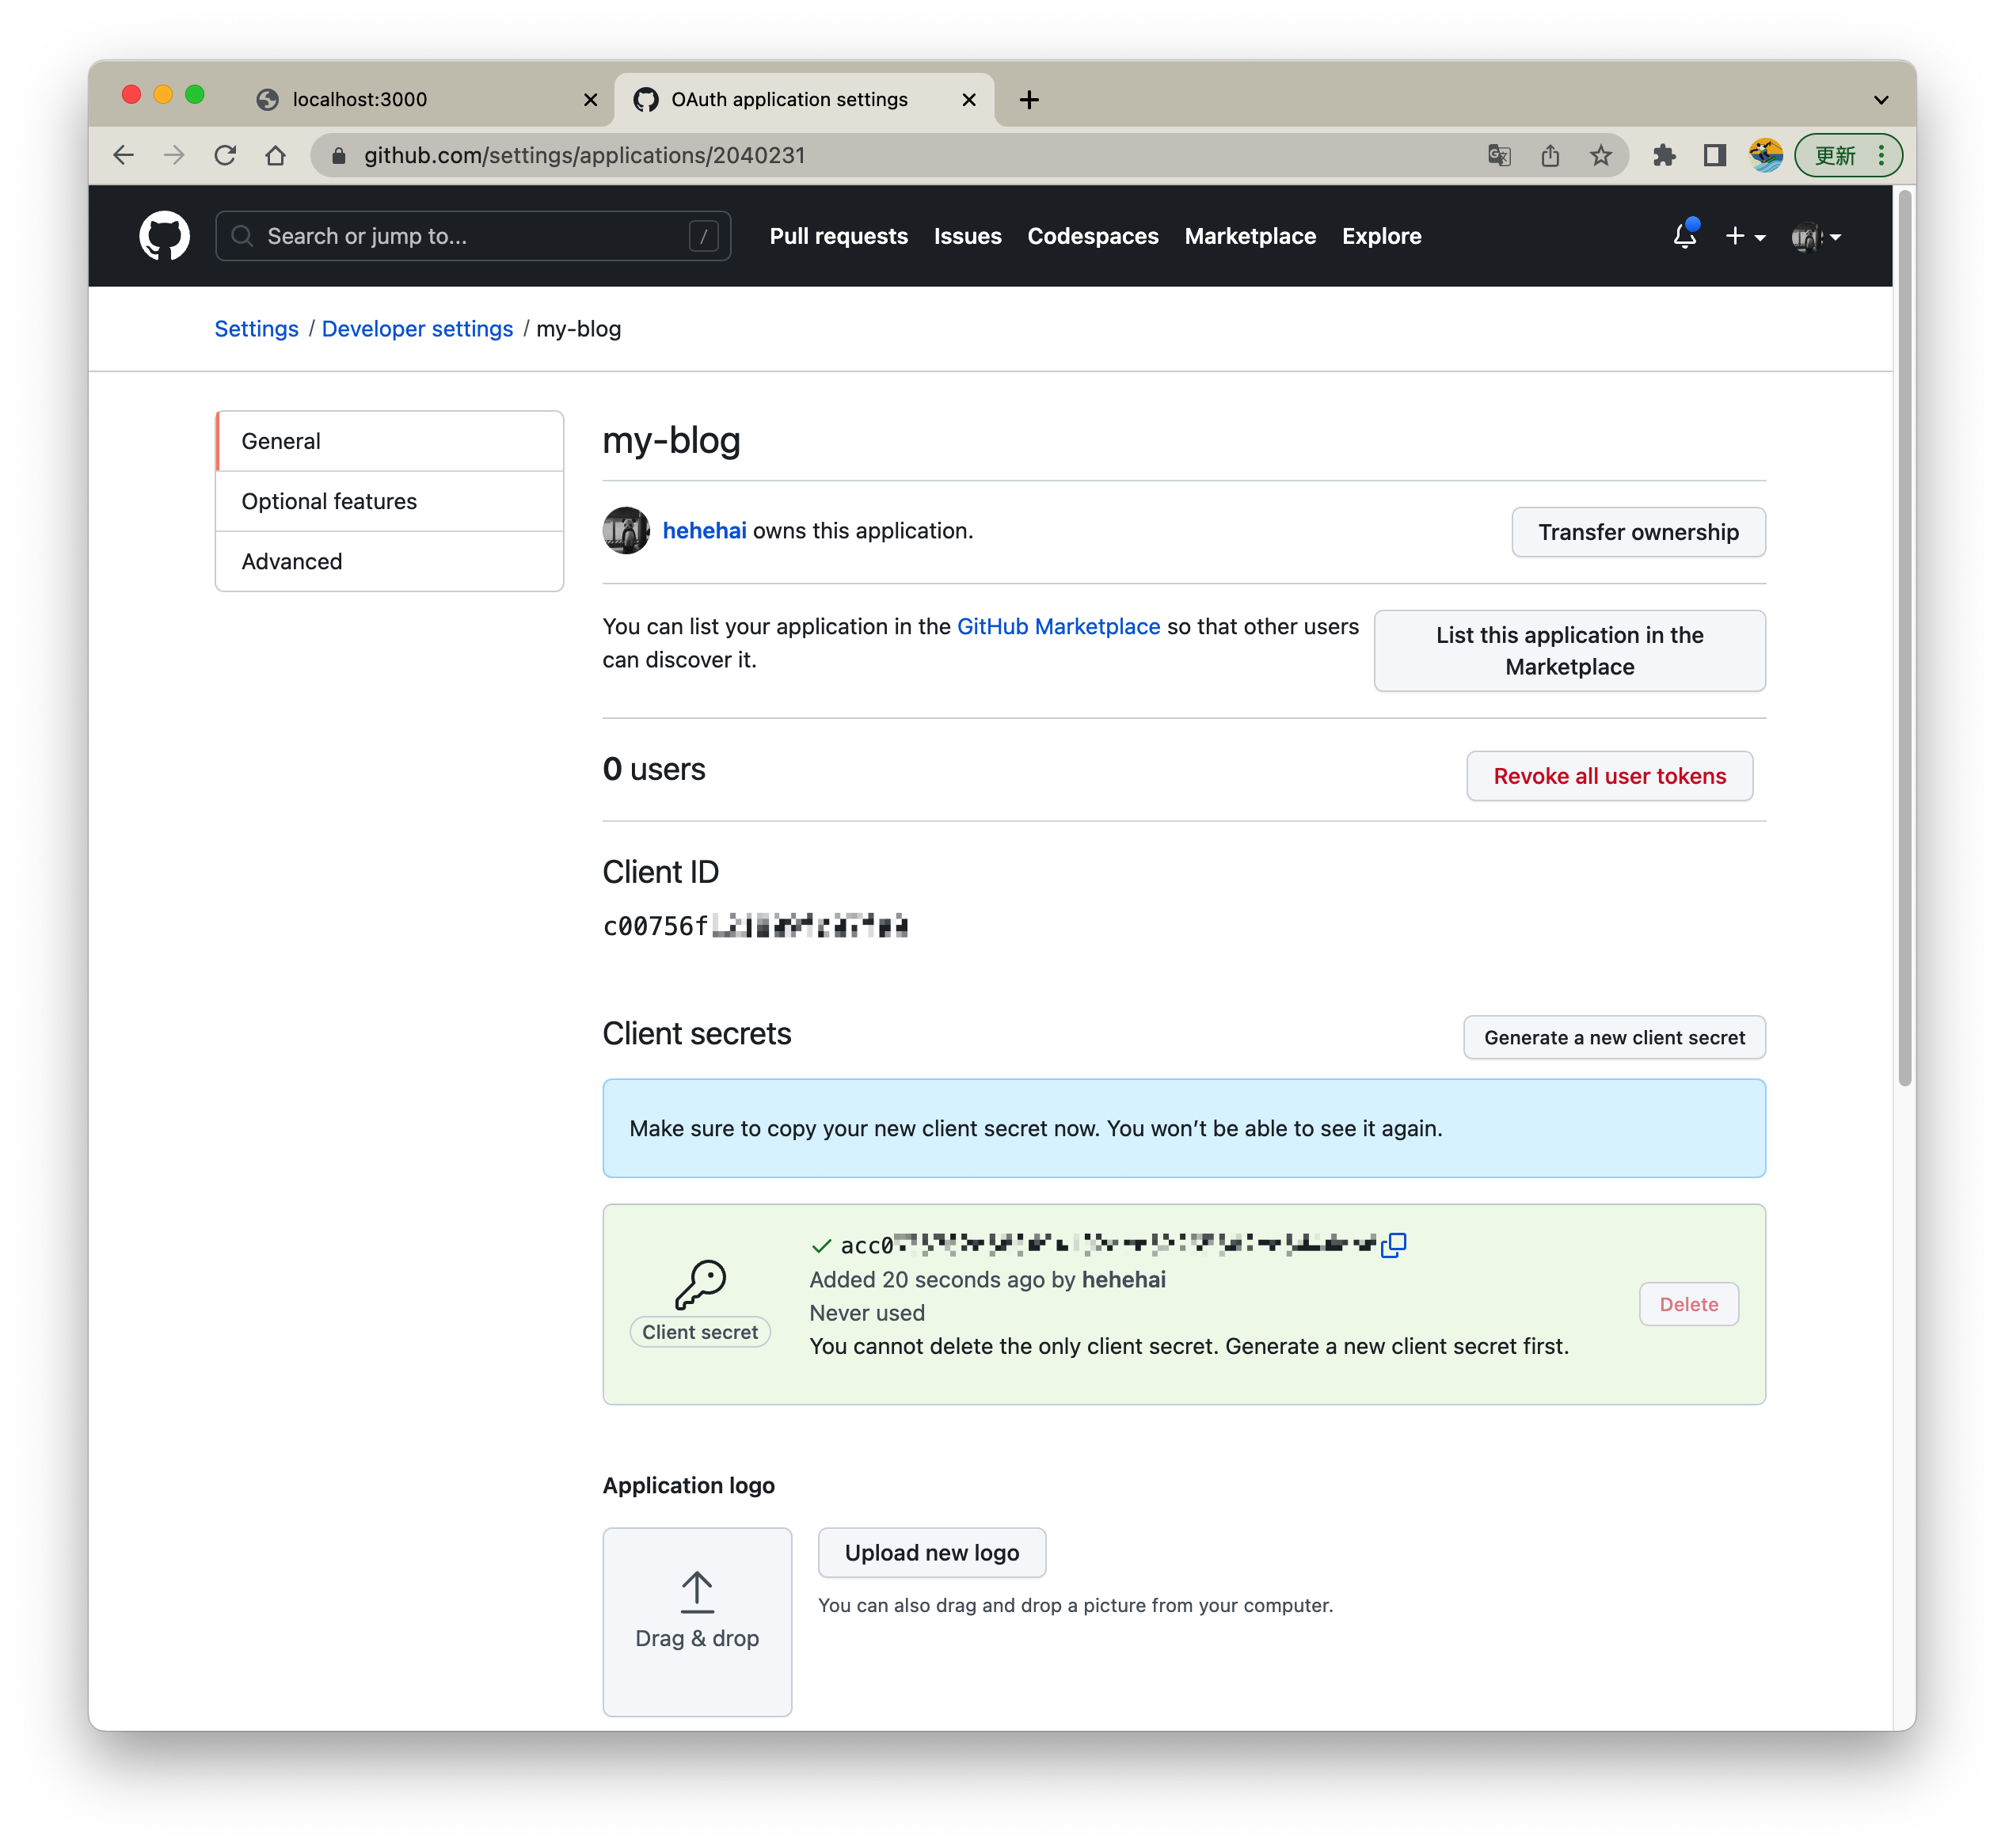Open a new browser tab
The height and width of the screenshot is (1848, 2005).
[1029, 99]
